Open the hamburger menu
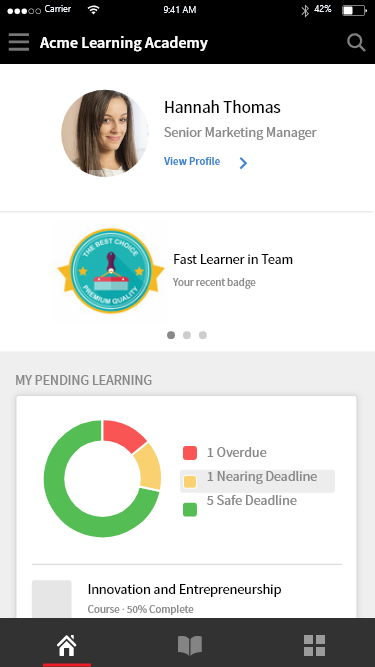The width and height of the screenshot is (375, 667). (x=19, y=43)
